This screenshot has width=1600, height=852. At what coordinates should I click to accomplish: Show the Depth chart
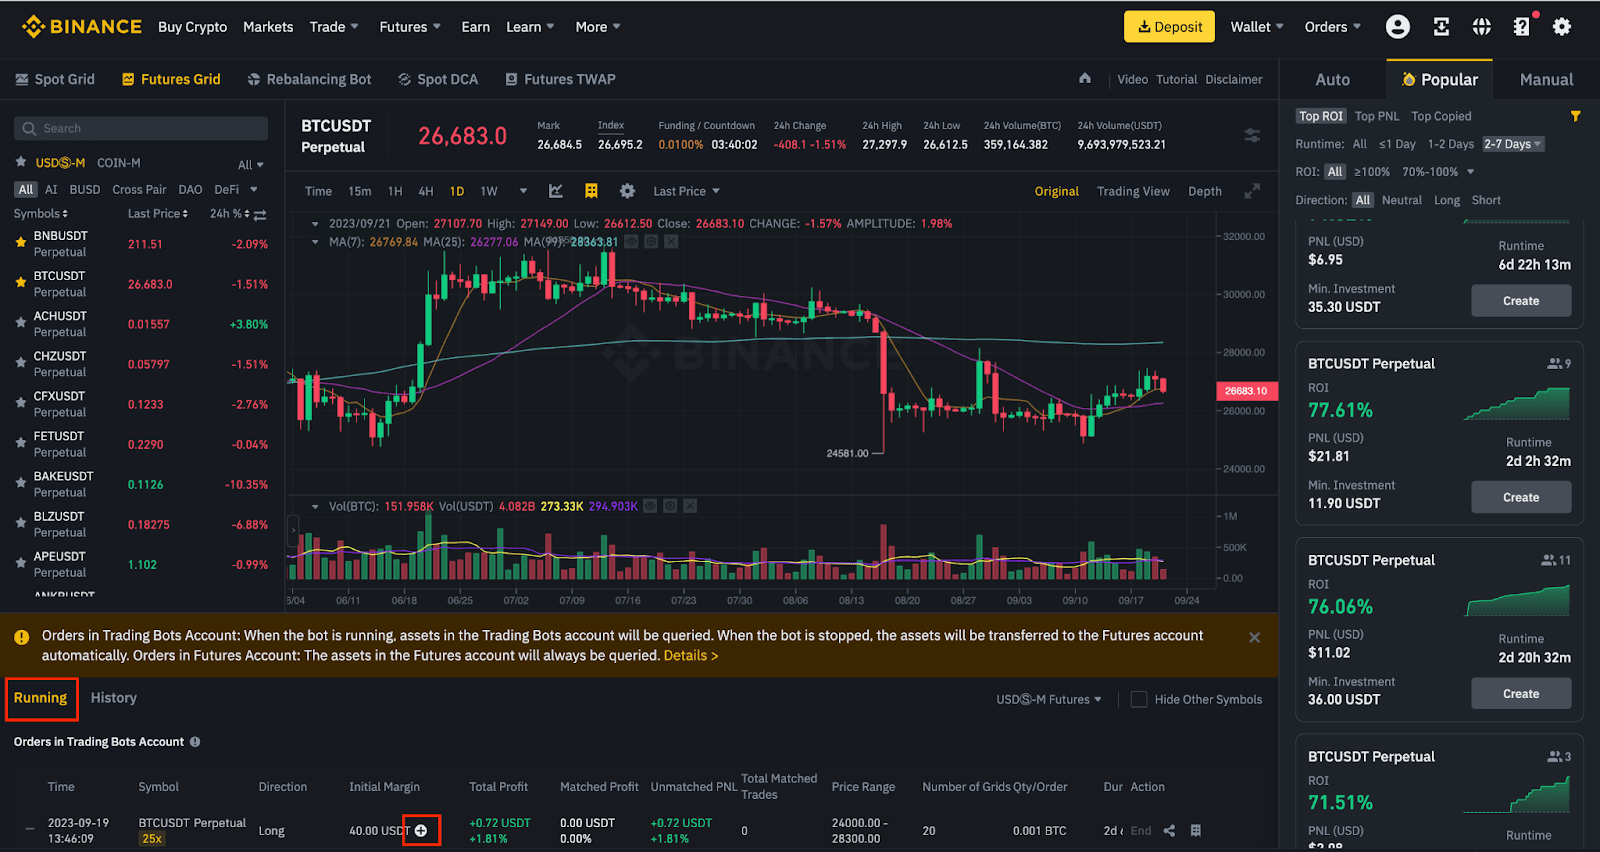[1205, 191]
